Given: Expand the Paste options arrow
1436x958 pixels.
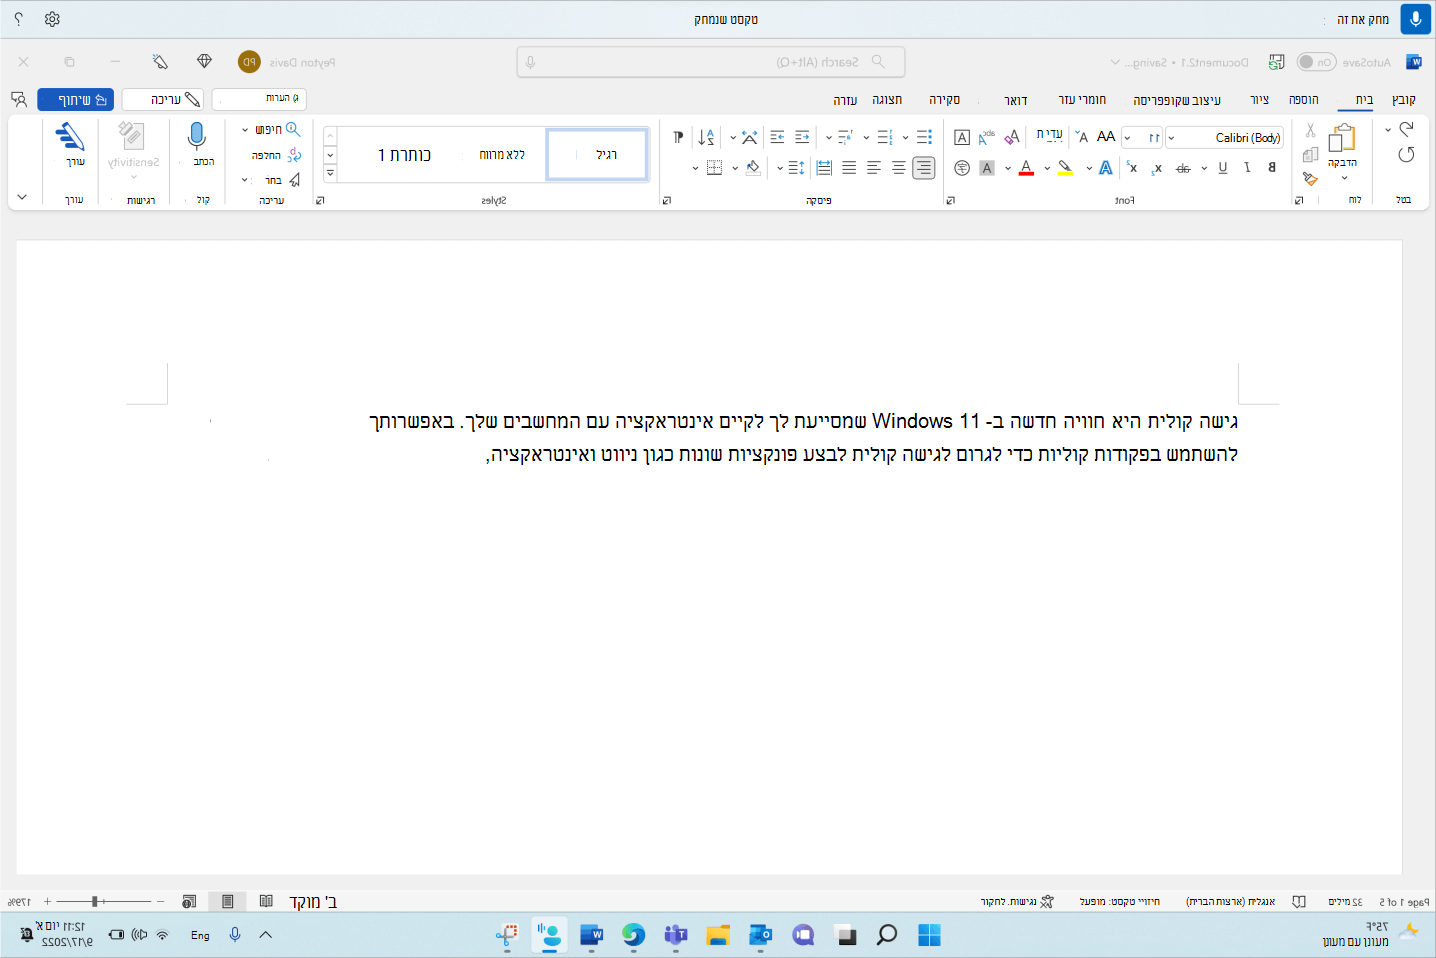Looking at the screenshot, I should point(1344,178).
